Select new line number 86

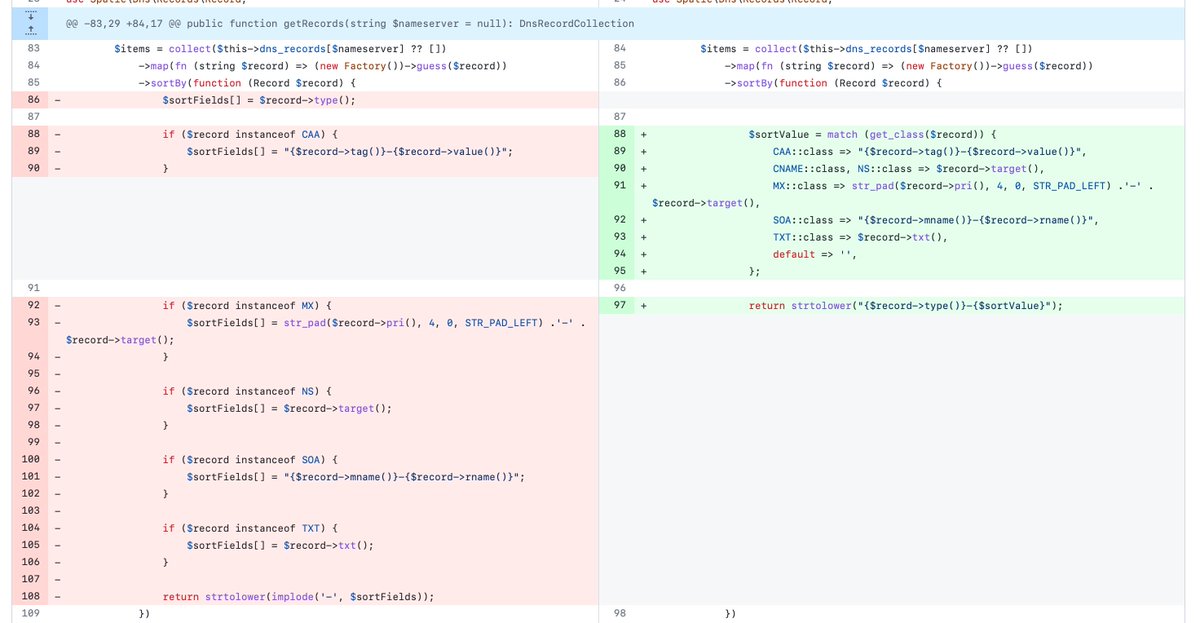619,82
